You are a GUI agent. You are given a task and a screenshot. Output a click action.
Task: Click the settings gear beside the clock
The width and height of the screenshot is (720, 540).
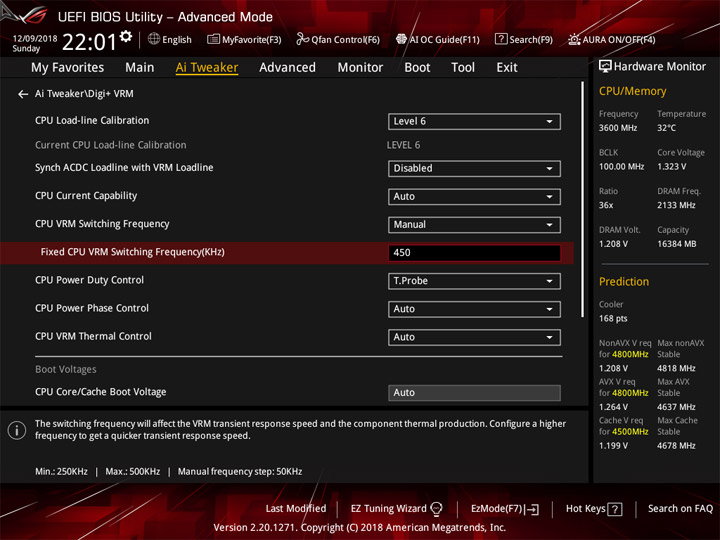(126, 36)
